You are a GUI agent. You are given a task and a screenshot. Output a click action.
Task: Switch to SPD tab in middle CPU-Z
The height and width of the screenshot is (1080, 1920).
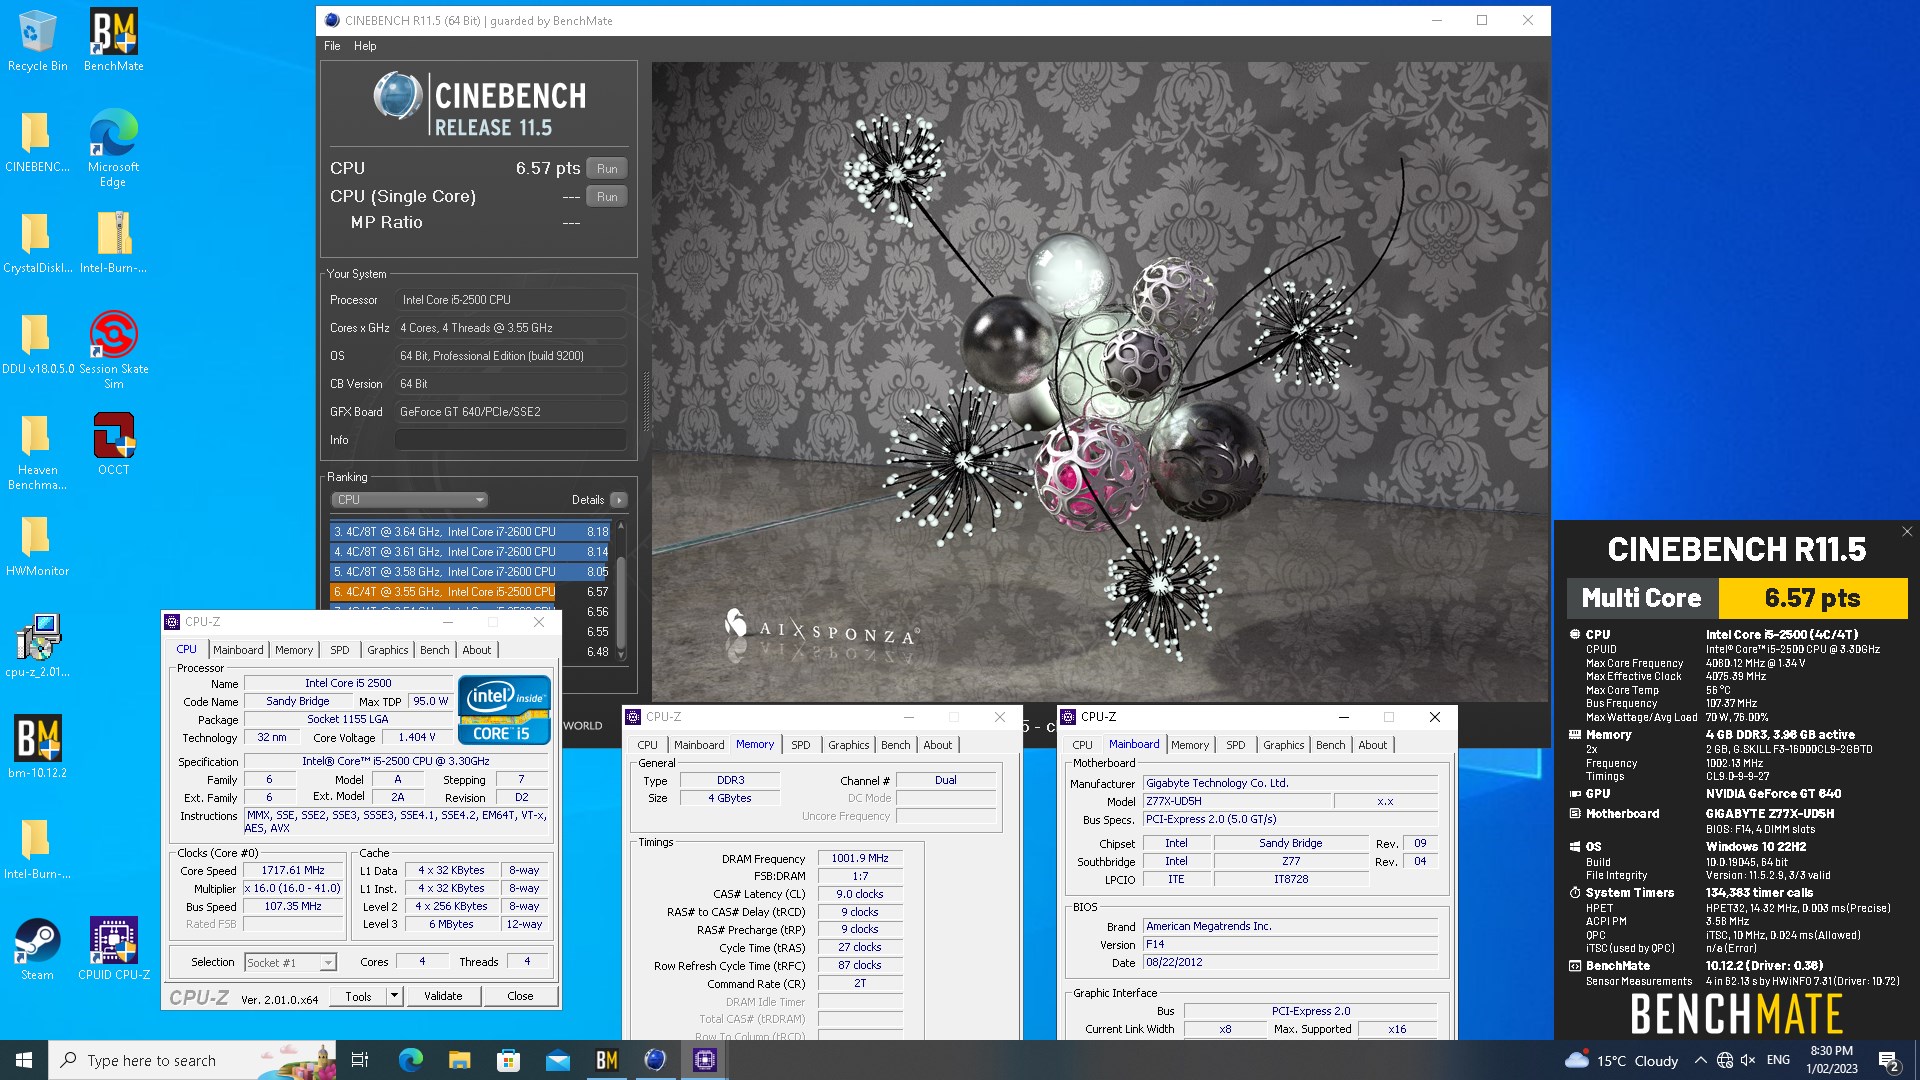[801, 745]
